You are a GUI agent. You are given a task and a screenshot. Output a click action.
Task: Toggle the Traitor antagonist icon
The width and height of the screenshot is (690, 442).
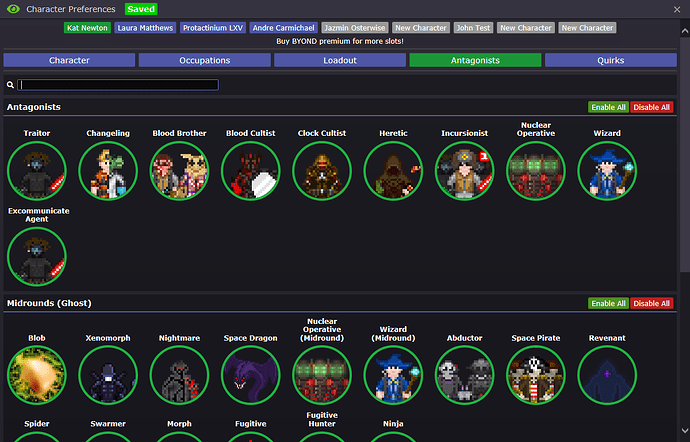click(x=37, y=171)
